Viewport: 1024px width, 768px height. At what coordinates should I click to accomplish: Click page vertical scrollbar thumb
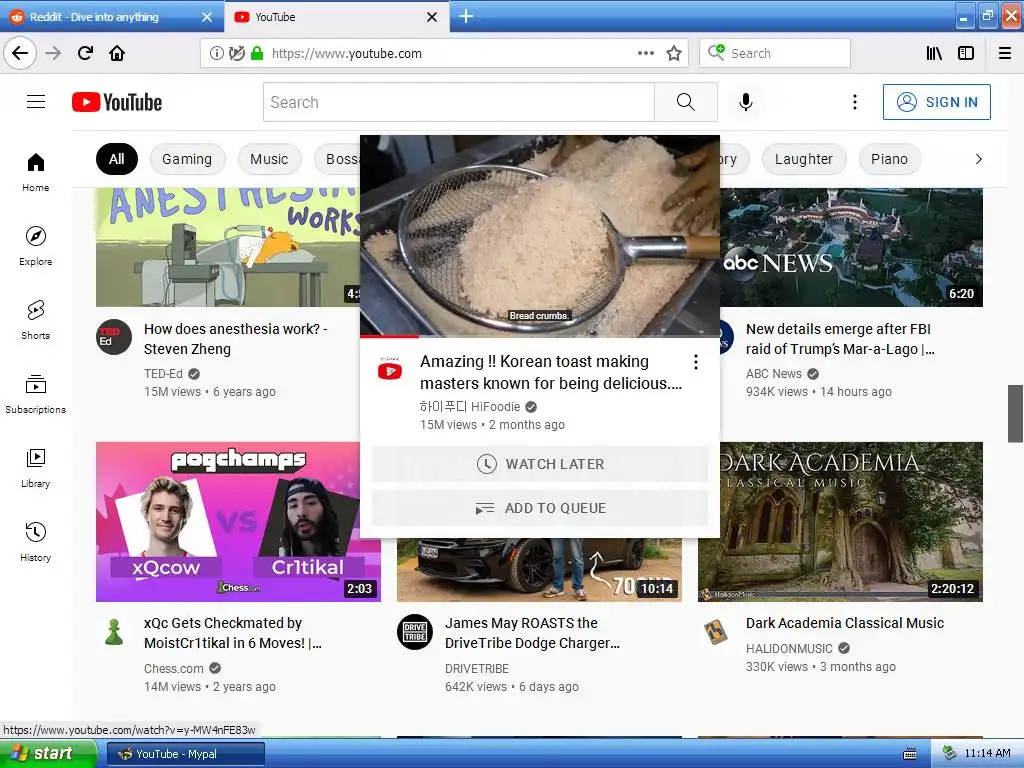1016,413
